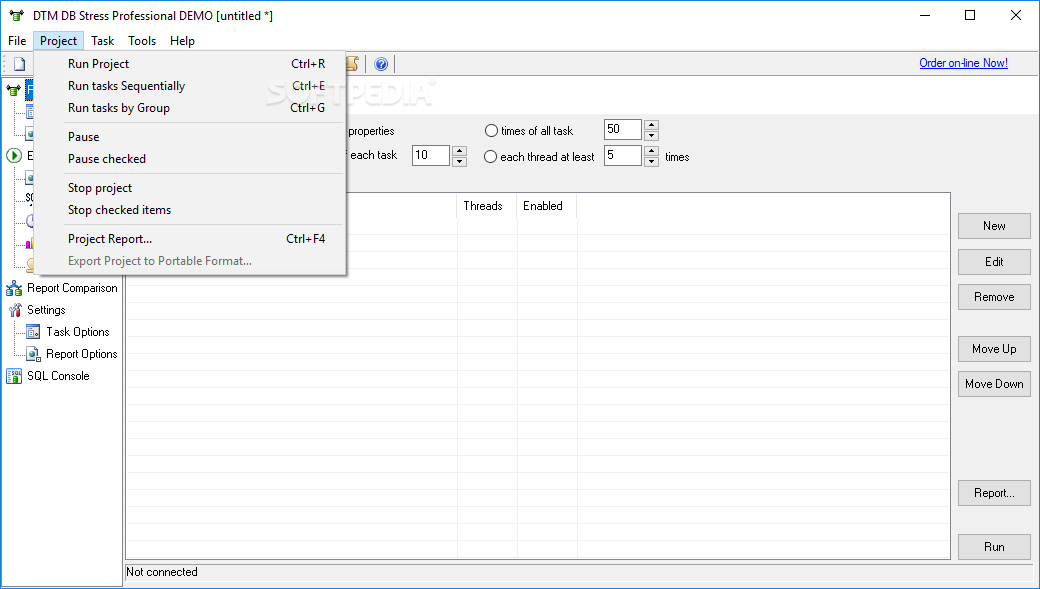The height and width of the screenshot is (589, 1040).
Task: Click the Move Down button
Action: pyautogui.click(x=994, y=384)
